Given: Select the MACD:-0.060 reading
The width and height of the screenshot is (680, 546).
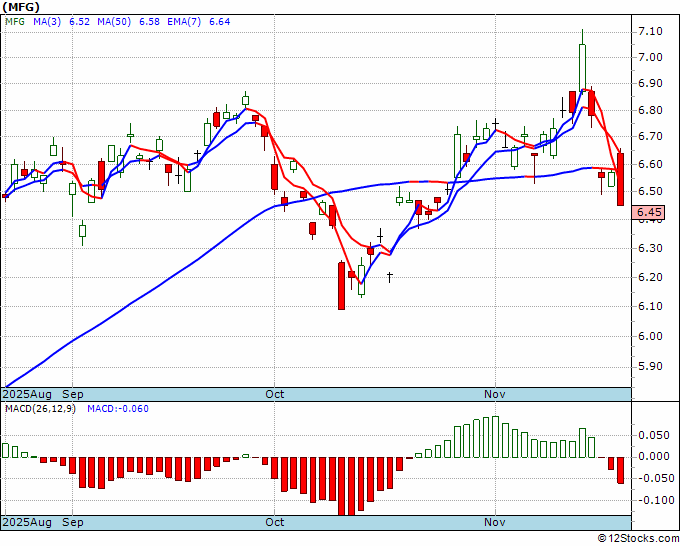Looking at the screenshot, I should point(118,409).
